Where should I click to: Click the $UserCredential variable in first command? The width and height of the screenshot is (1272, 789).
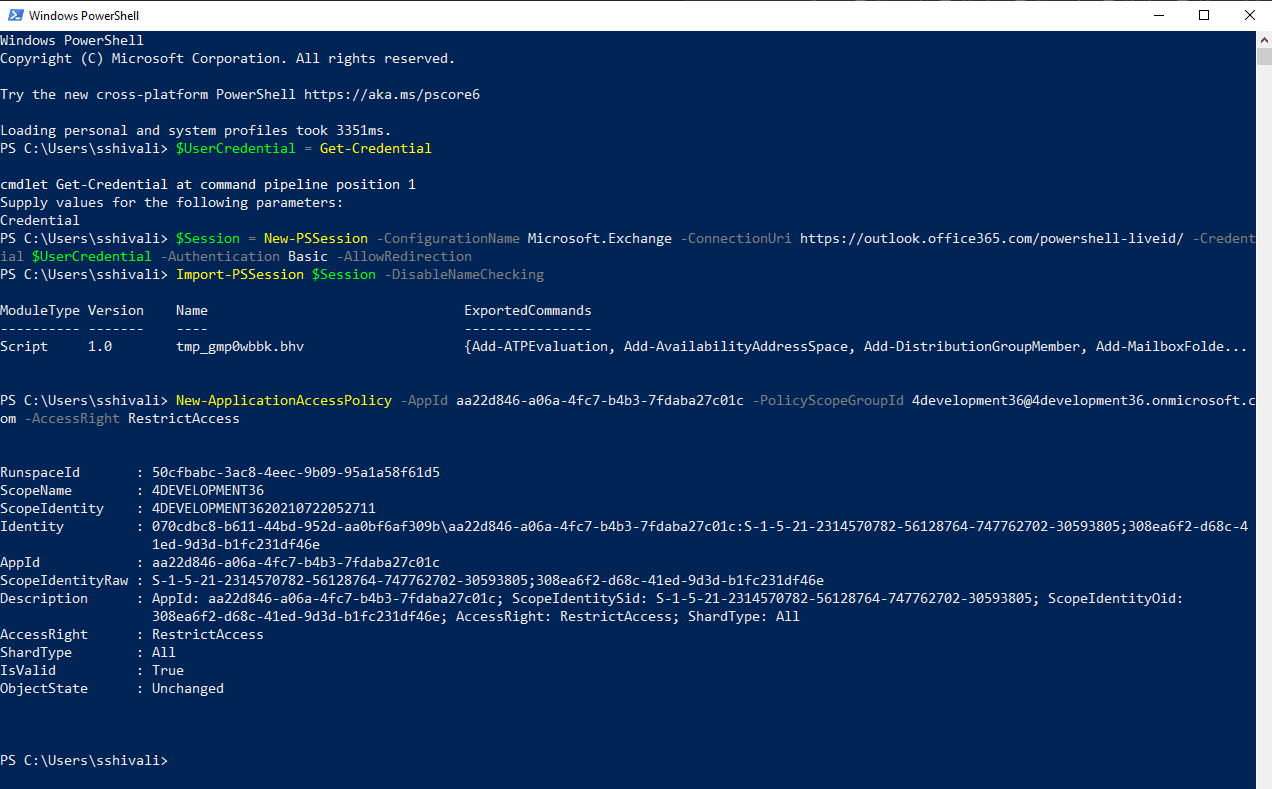point(236,148)
